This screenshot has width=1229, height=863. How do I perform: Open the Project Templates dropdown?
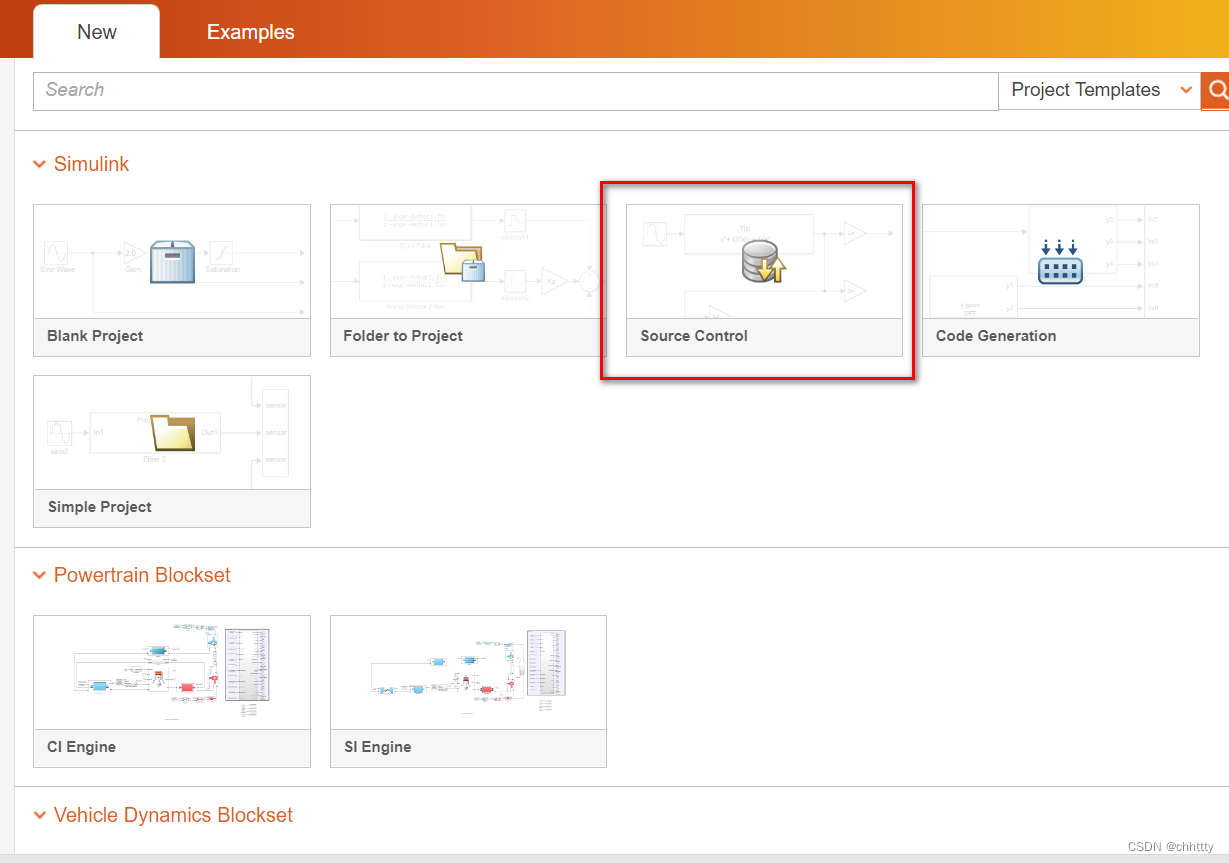click(x=1099, y=90)
